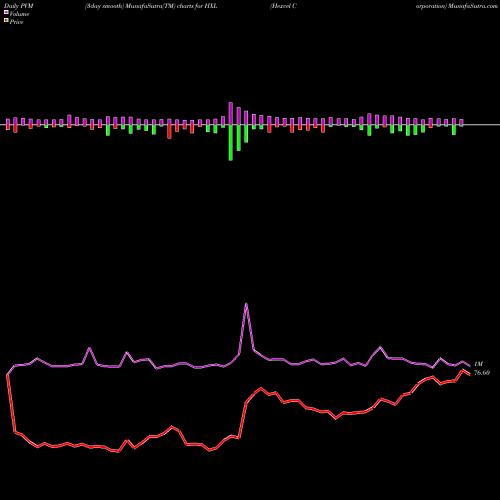Click the 'orporation) MunafaSutra.com' text at top right

pyautogui.click(x=457, y=6)
